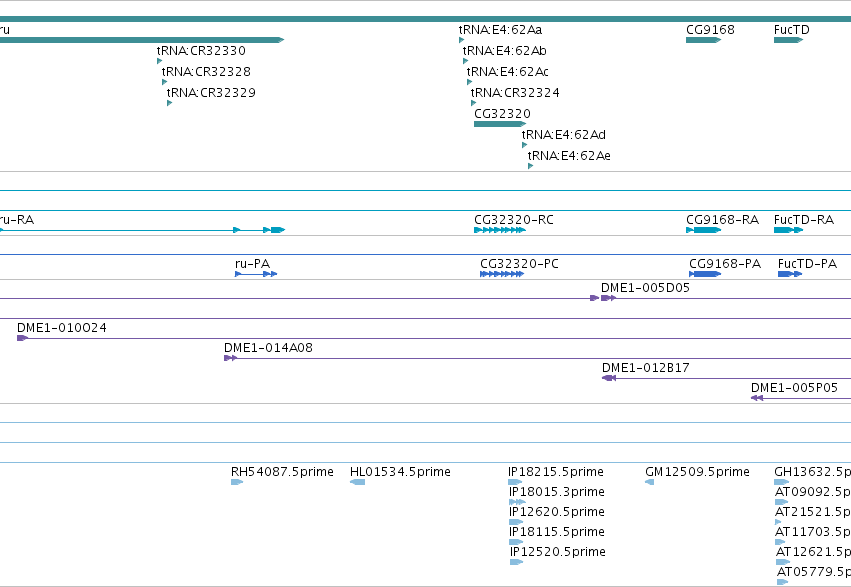Select the AT21521.5prime EST

click(x=778, y=522)
